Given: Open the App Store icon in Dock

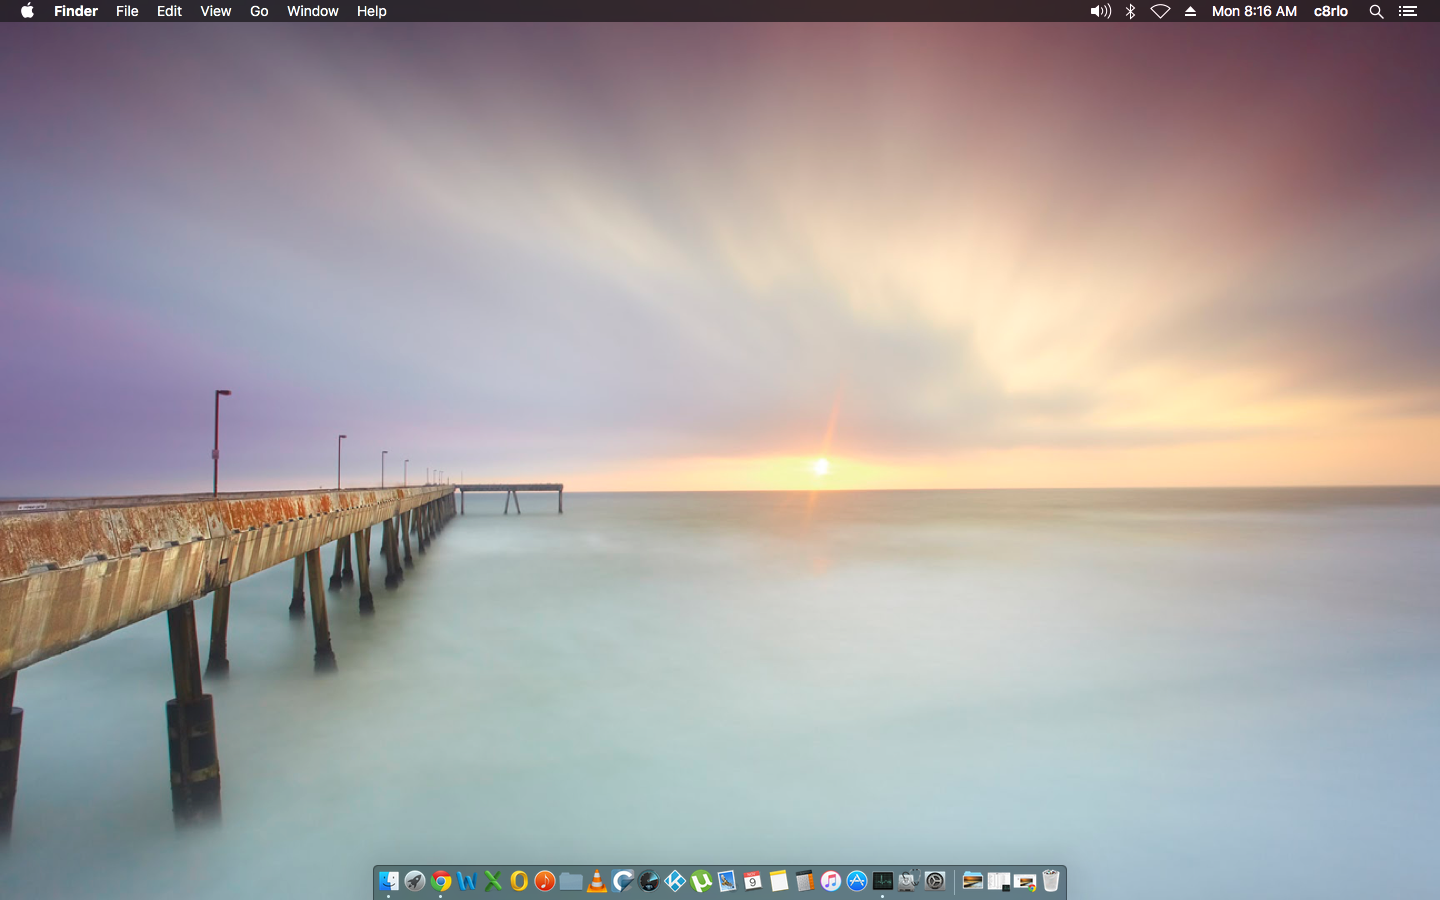Looking at the screenshot, I should pyautogui.click(x=857, y=881).
